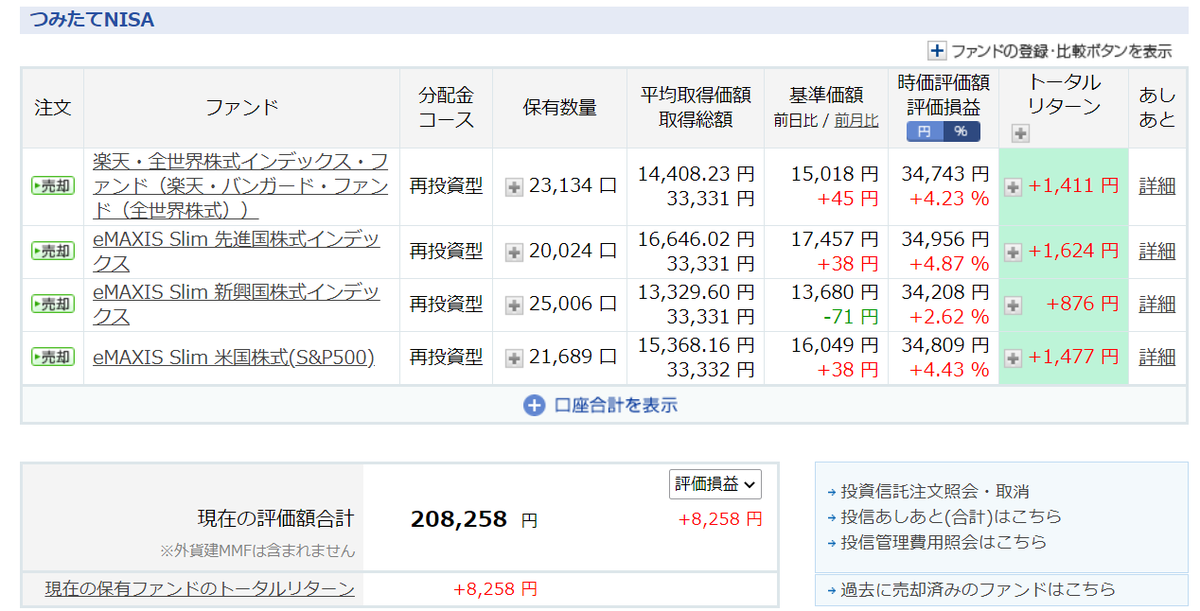Click +8,258 円 red profit beside 208,258

point(720,520)
